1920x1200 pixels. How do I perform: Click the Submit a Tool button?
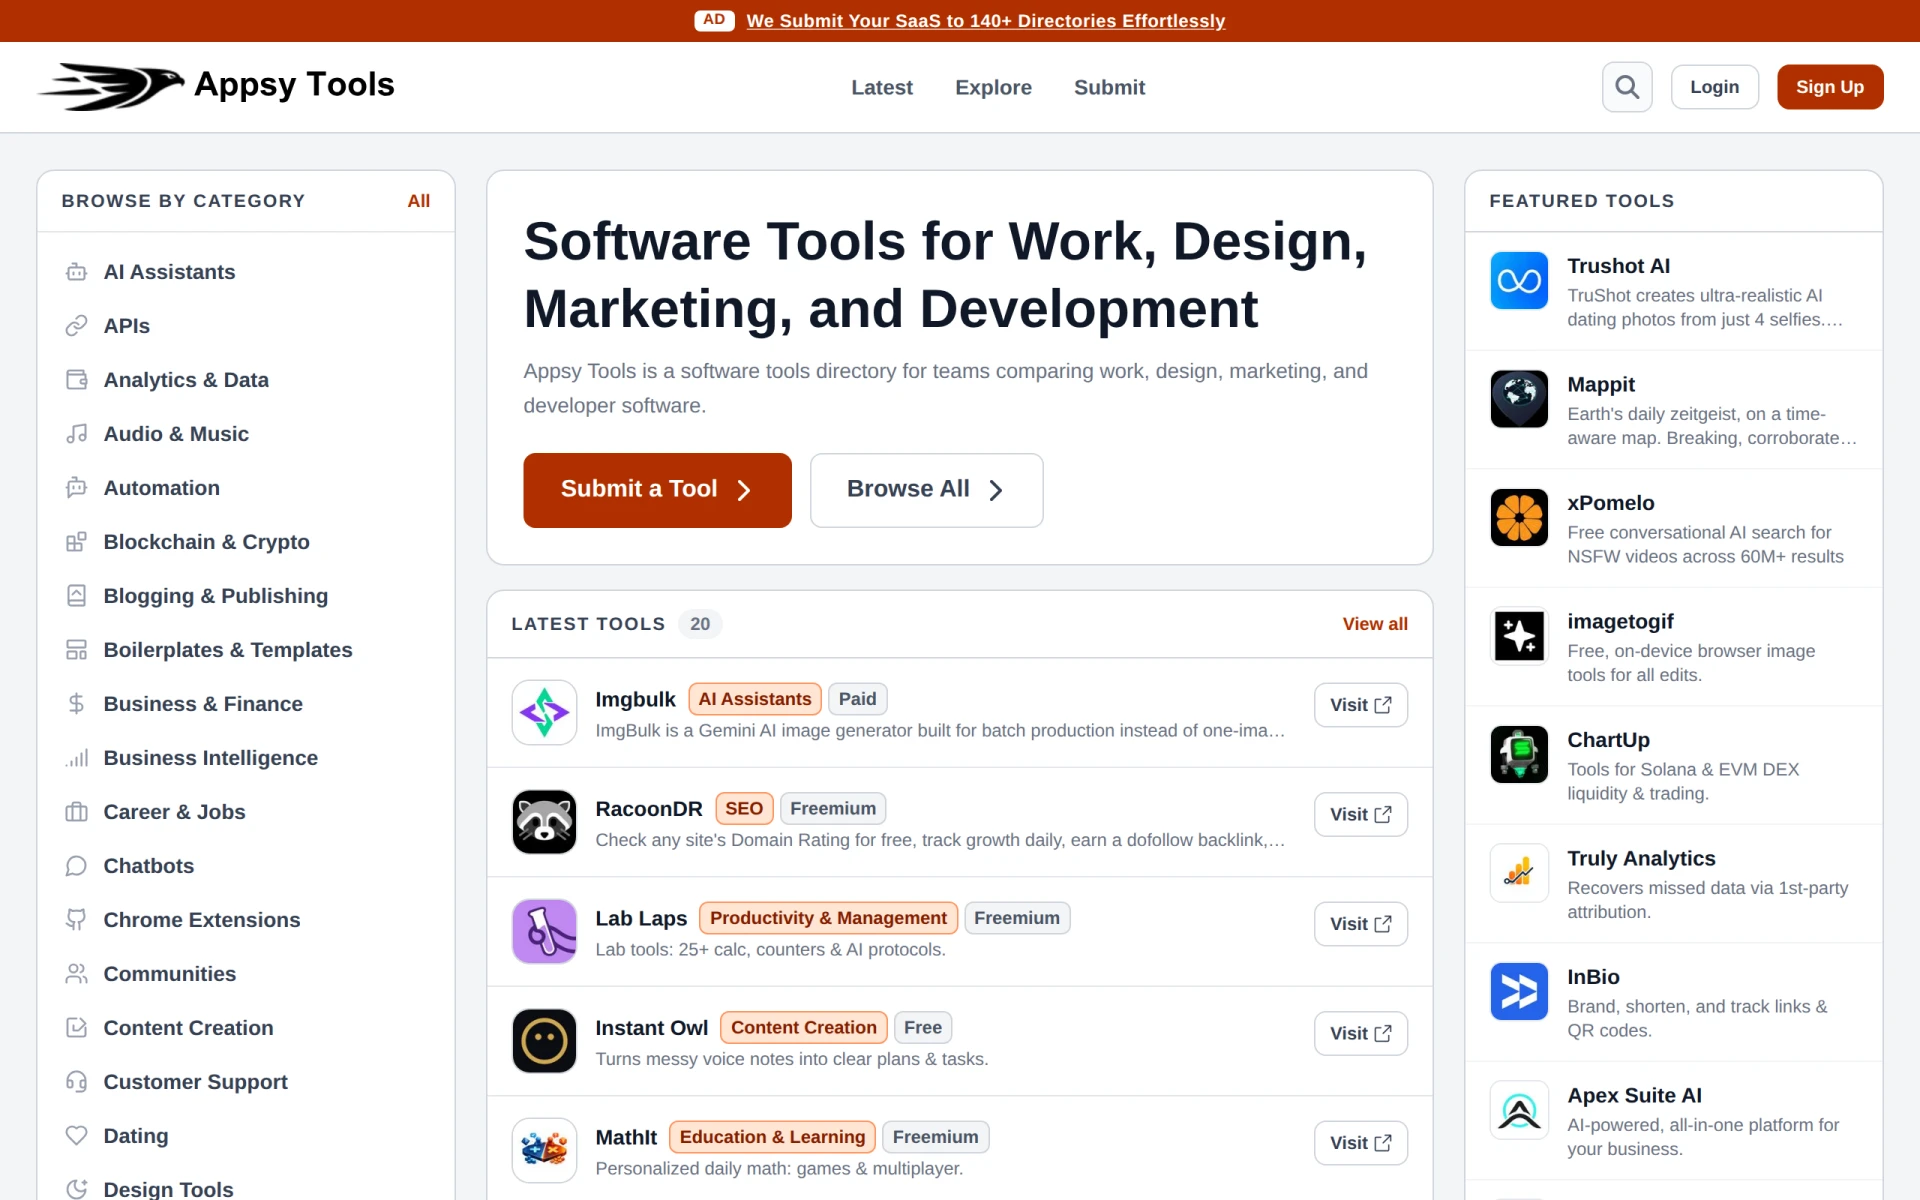click(x=657, y=490)
